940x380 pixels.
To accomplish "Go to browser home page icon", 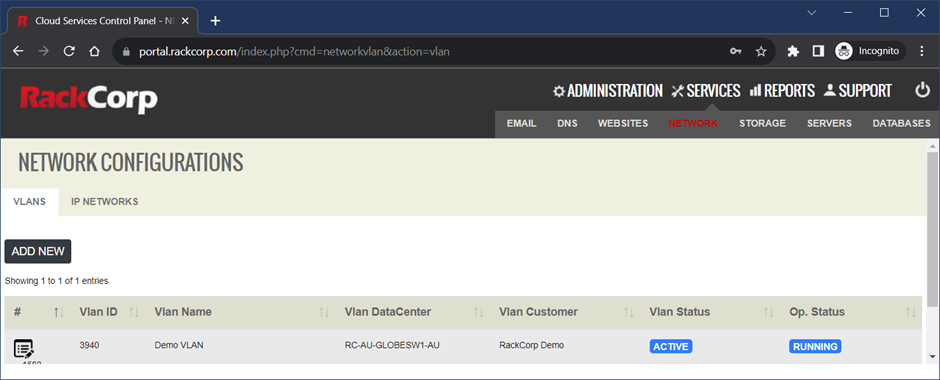I will (x=94, y=52).
